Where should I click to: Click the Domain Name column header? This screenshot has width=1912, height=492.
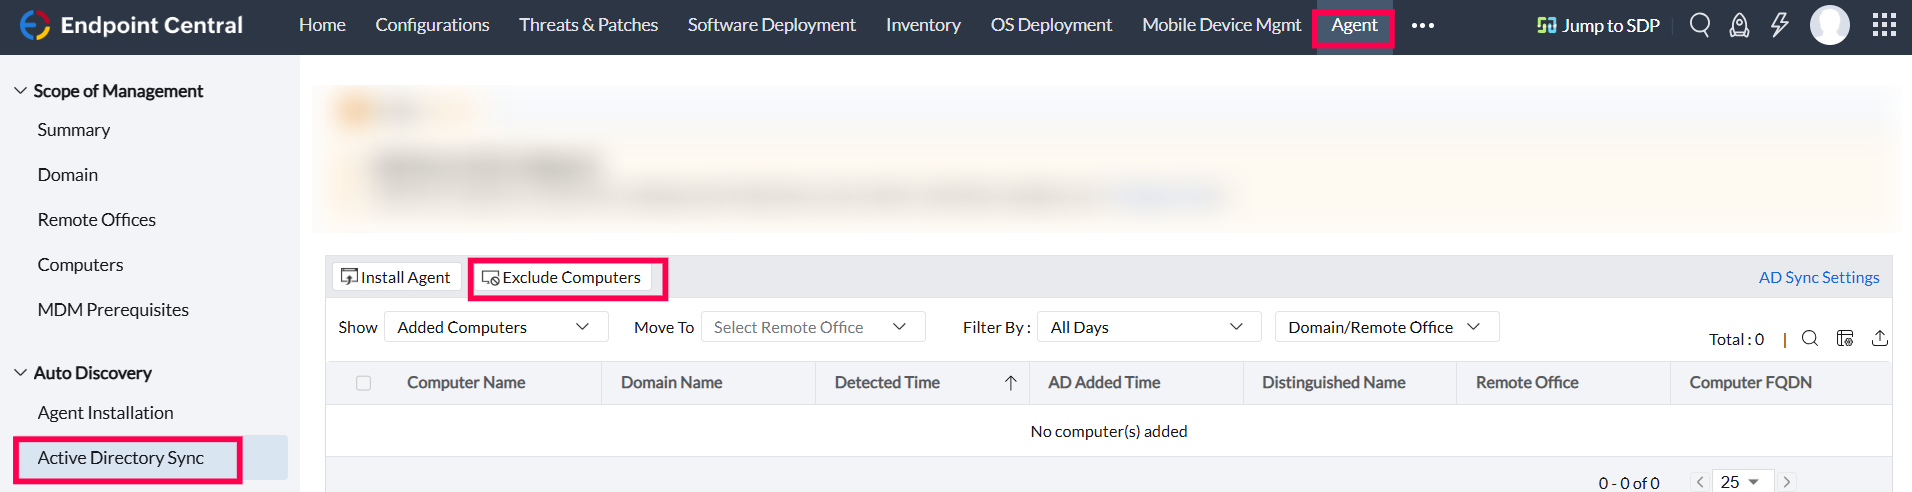pyautogui.click(x=671, y=383)
